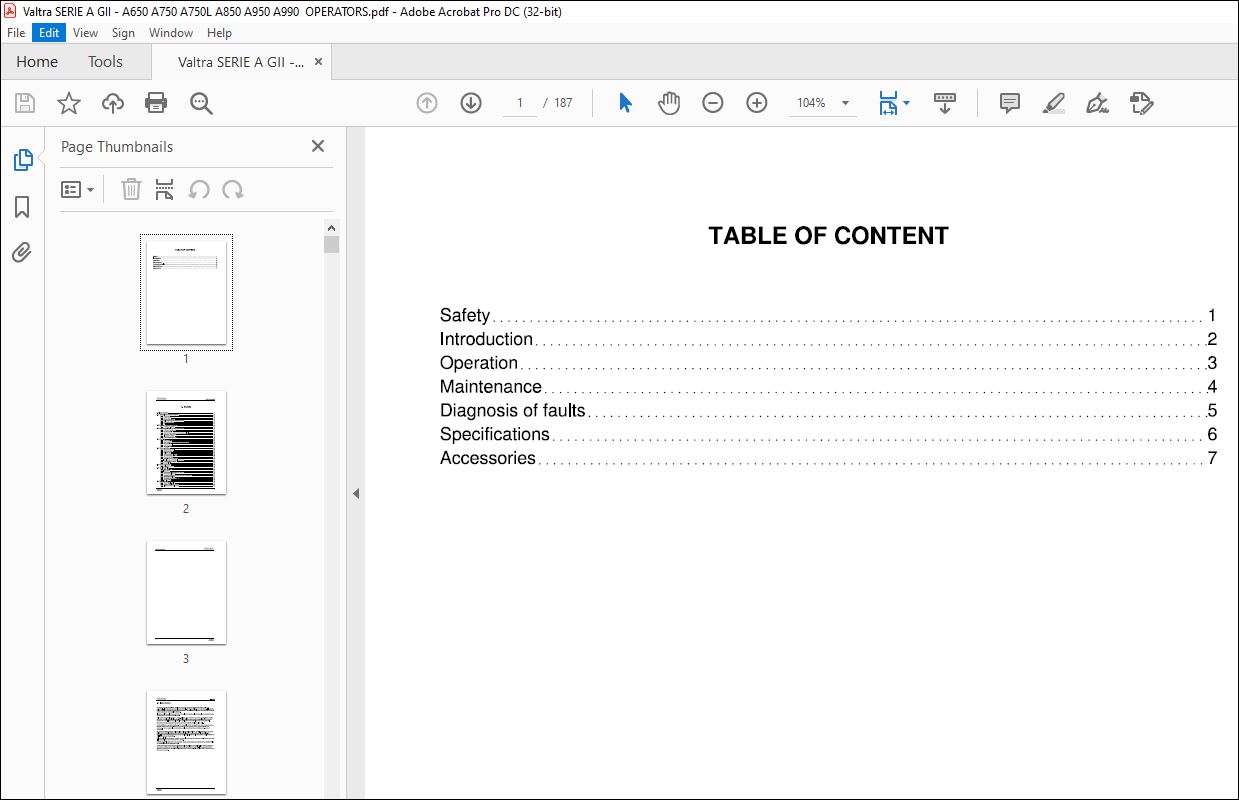The image size is (1239, 800).
Task: Click the page number input field
Action: [520, 103]
